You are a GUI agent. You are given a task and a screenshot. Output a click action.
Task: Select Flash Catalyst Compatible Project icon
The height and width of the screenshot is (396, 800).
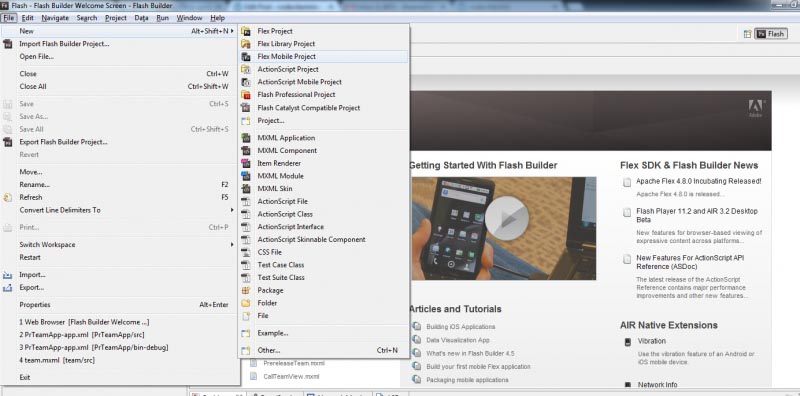click(246, 108)
